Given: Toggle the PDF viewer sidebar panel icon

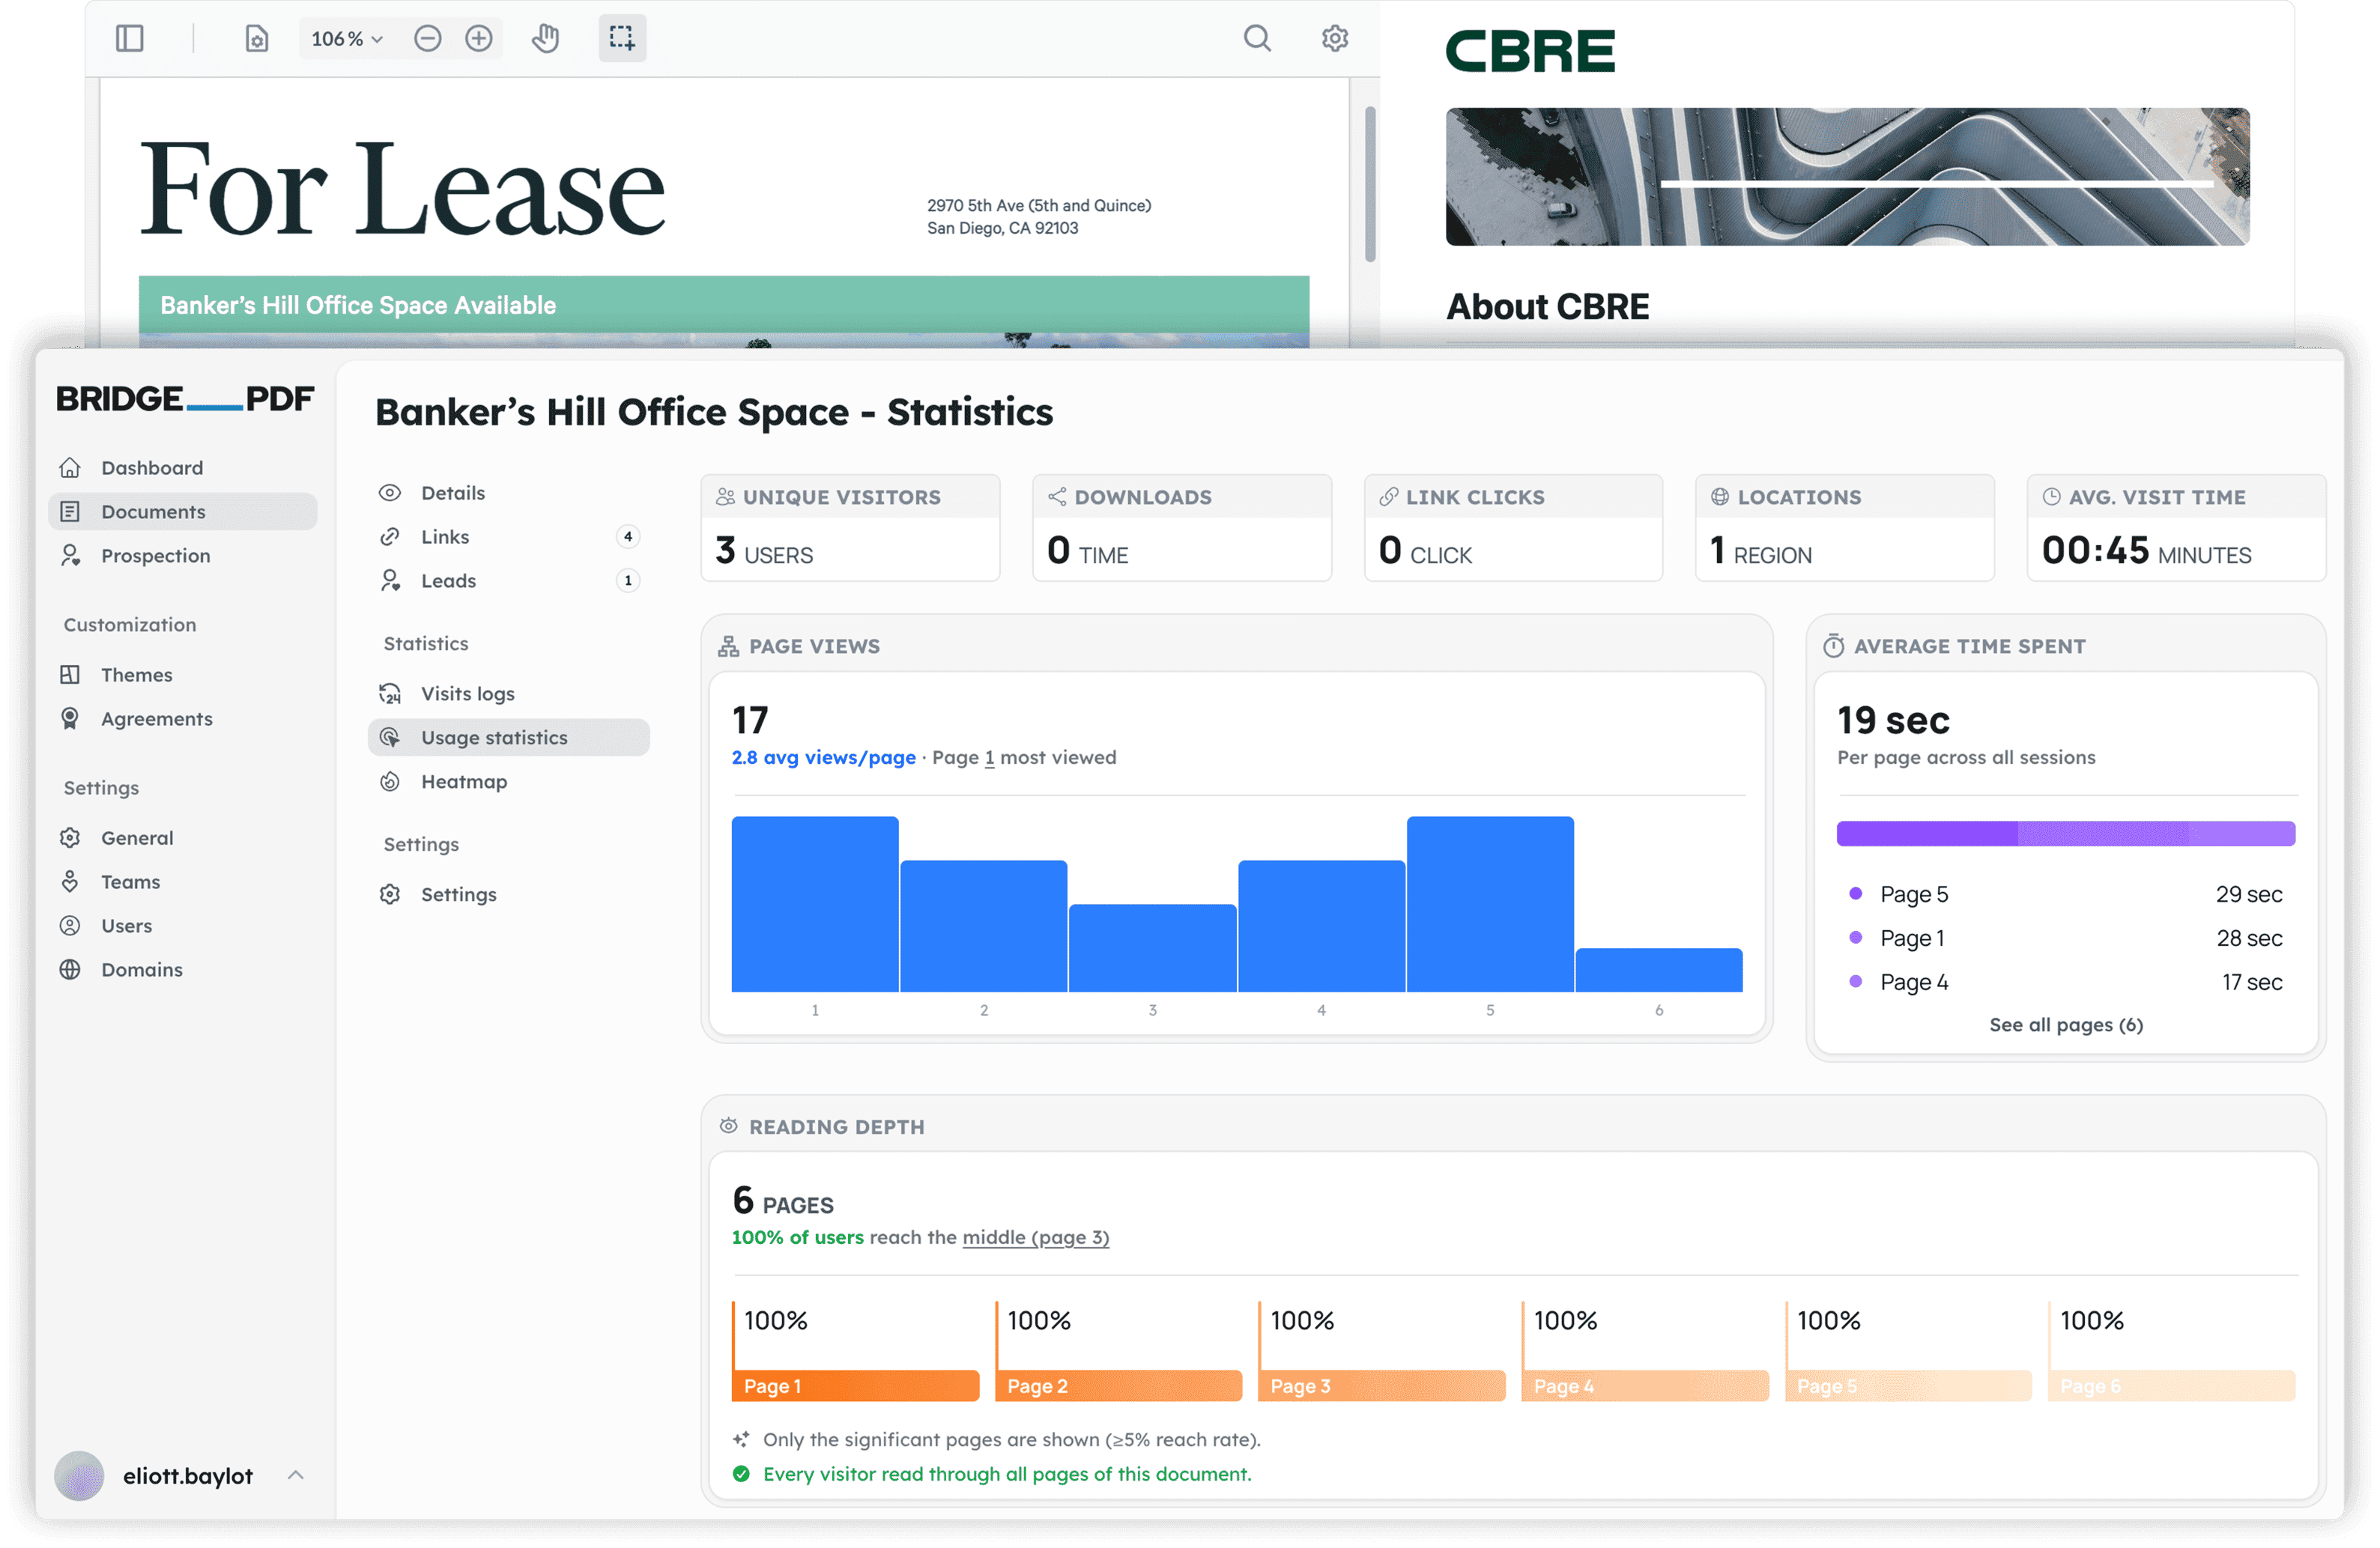Looking at the screenshot, I should (130, 38).
